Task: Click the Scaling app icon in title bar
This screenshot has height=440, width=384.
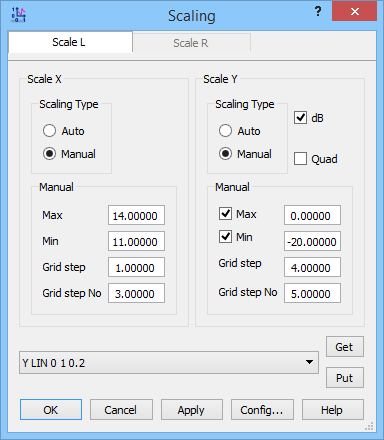Action: (19, 15)
